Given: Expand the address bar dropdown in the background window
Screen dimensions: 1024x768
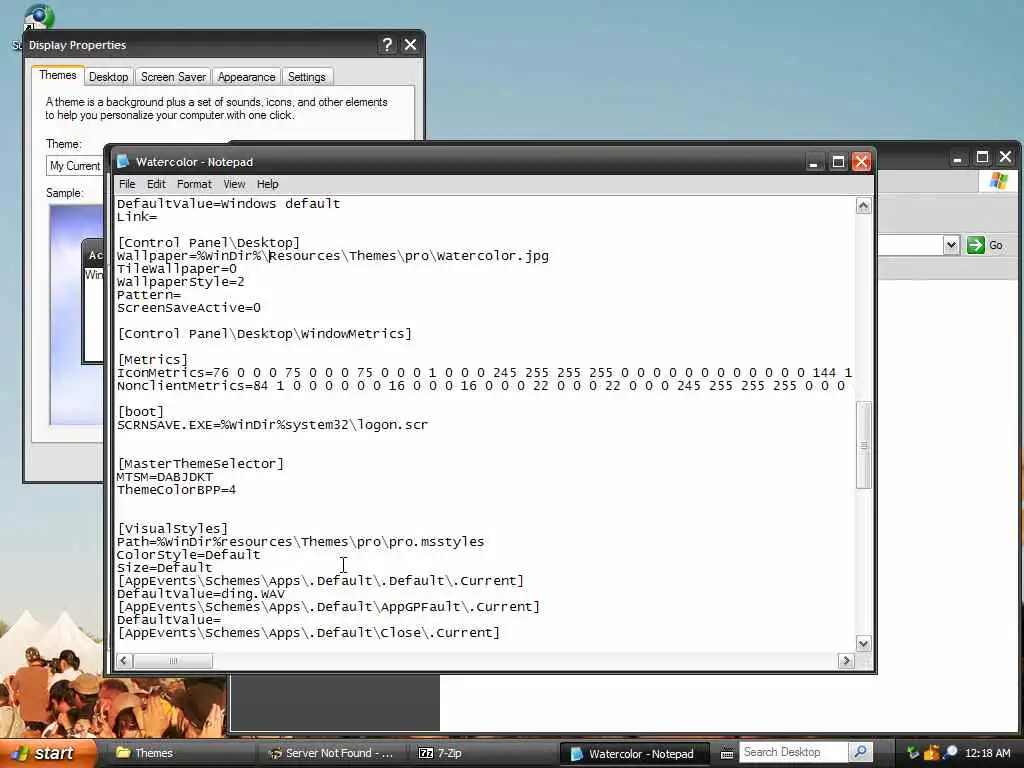Looking at the screenshot, I should [952, 246].
